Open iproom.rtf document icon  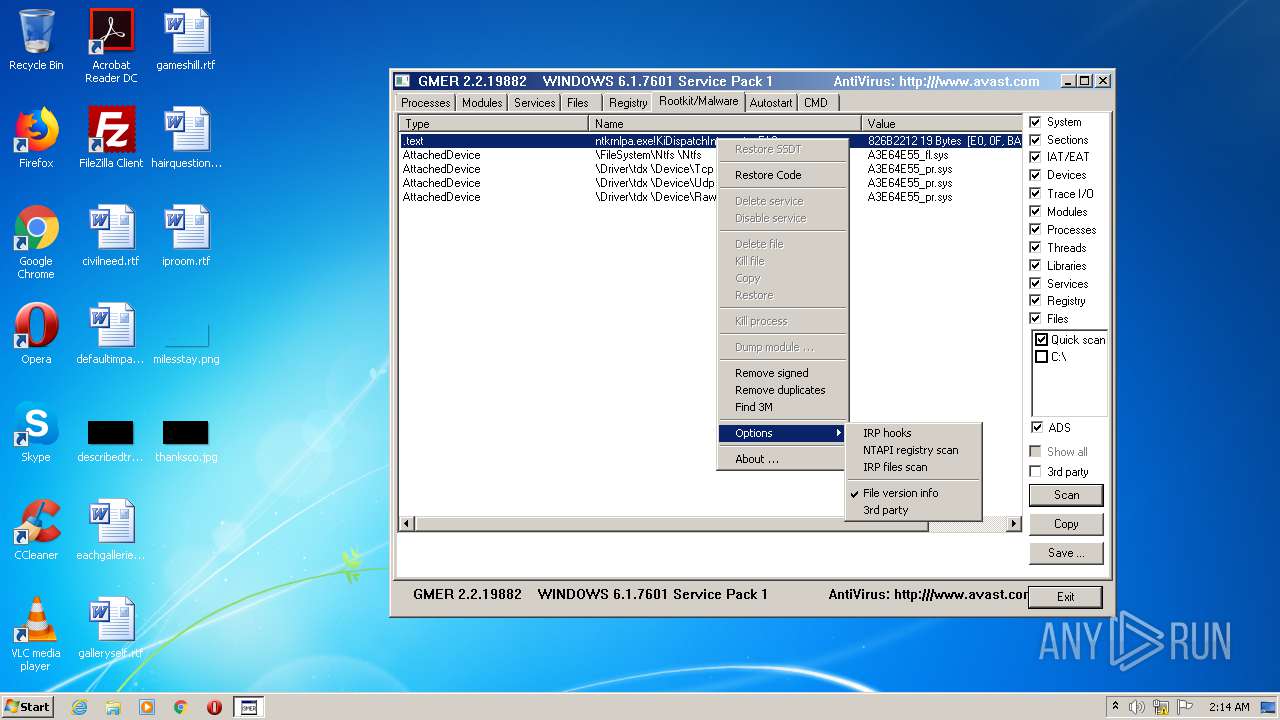pos(186,236)
